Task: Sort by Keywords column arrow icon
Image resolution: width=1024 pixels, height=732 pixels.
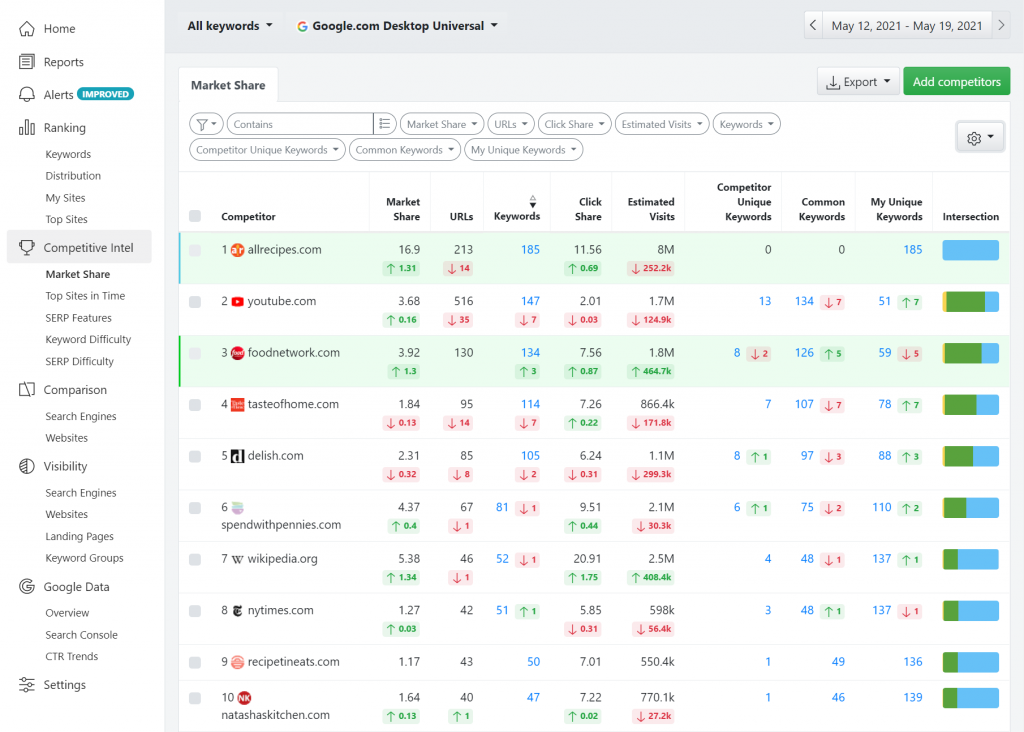Action: 533,202
